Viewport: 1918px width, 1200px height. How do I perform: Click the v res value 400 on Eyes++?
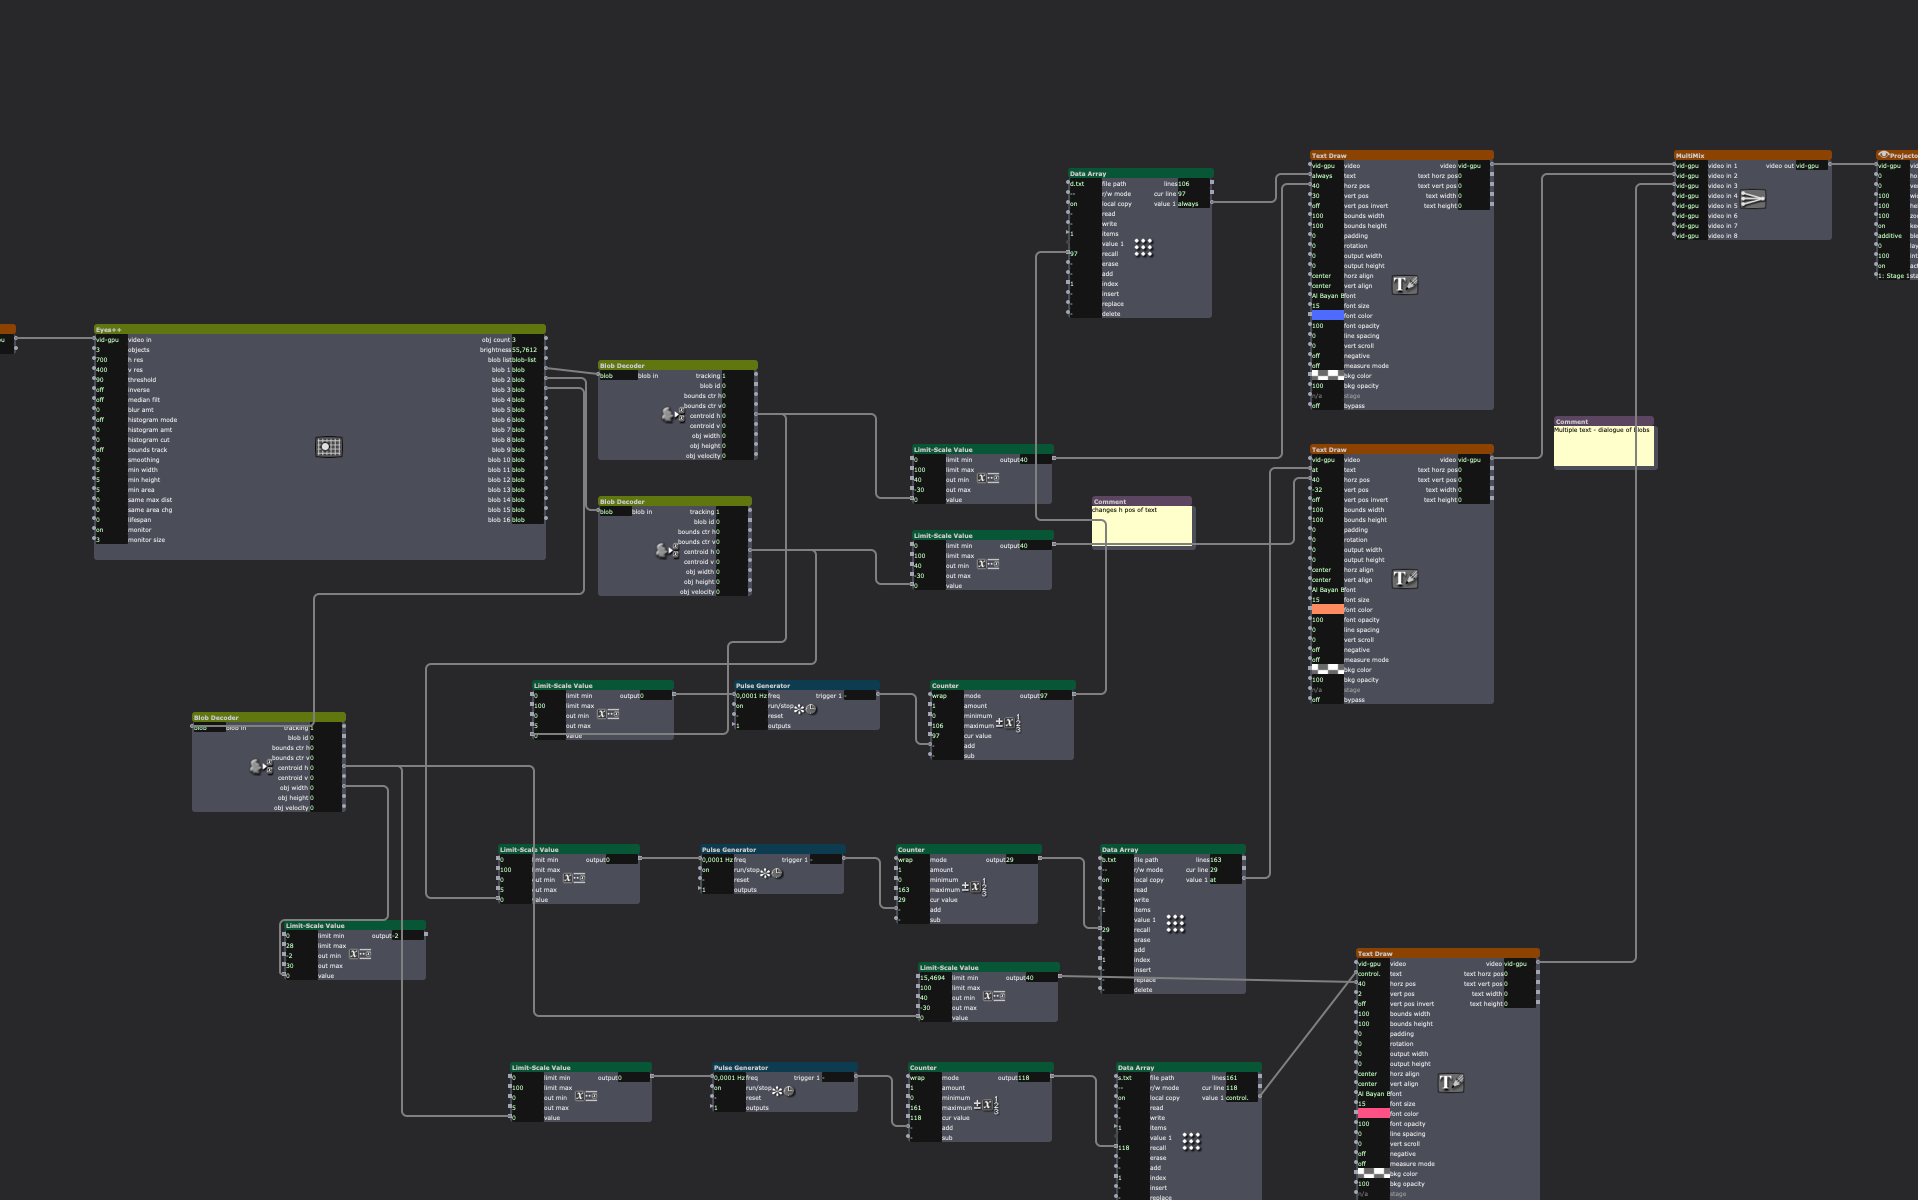point(111,370)
